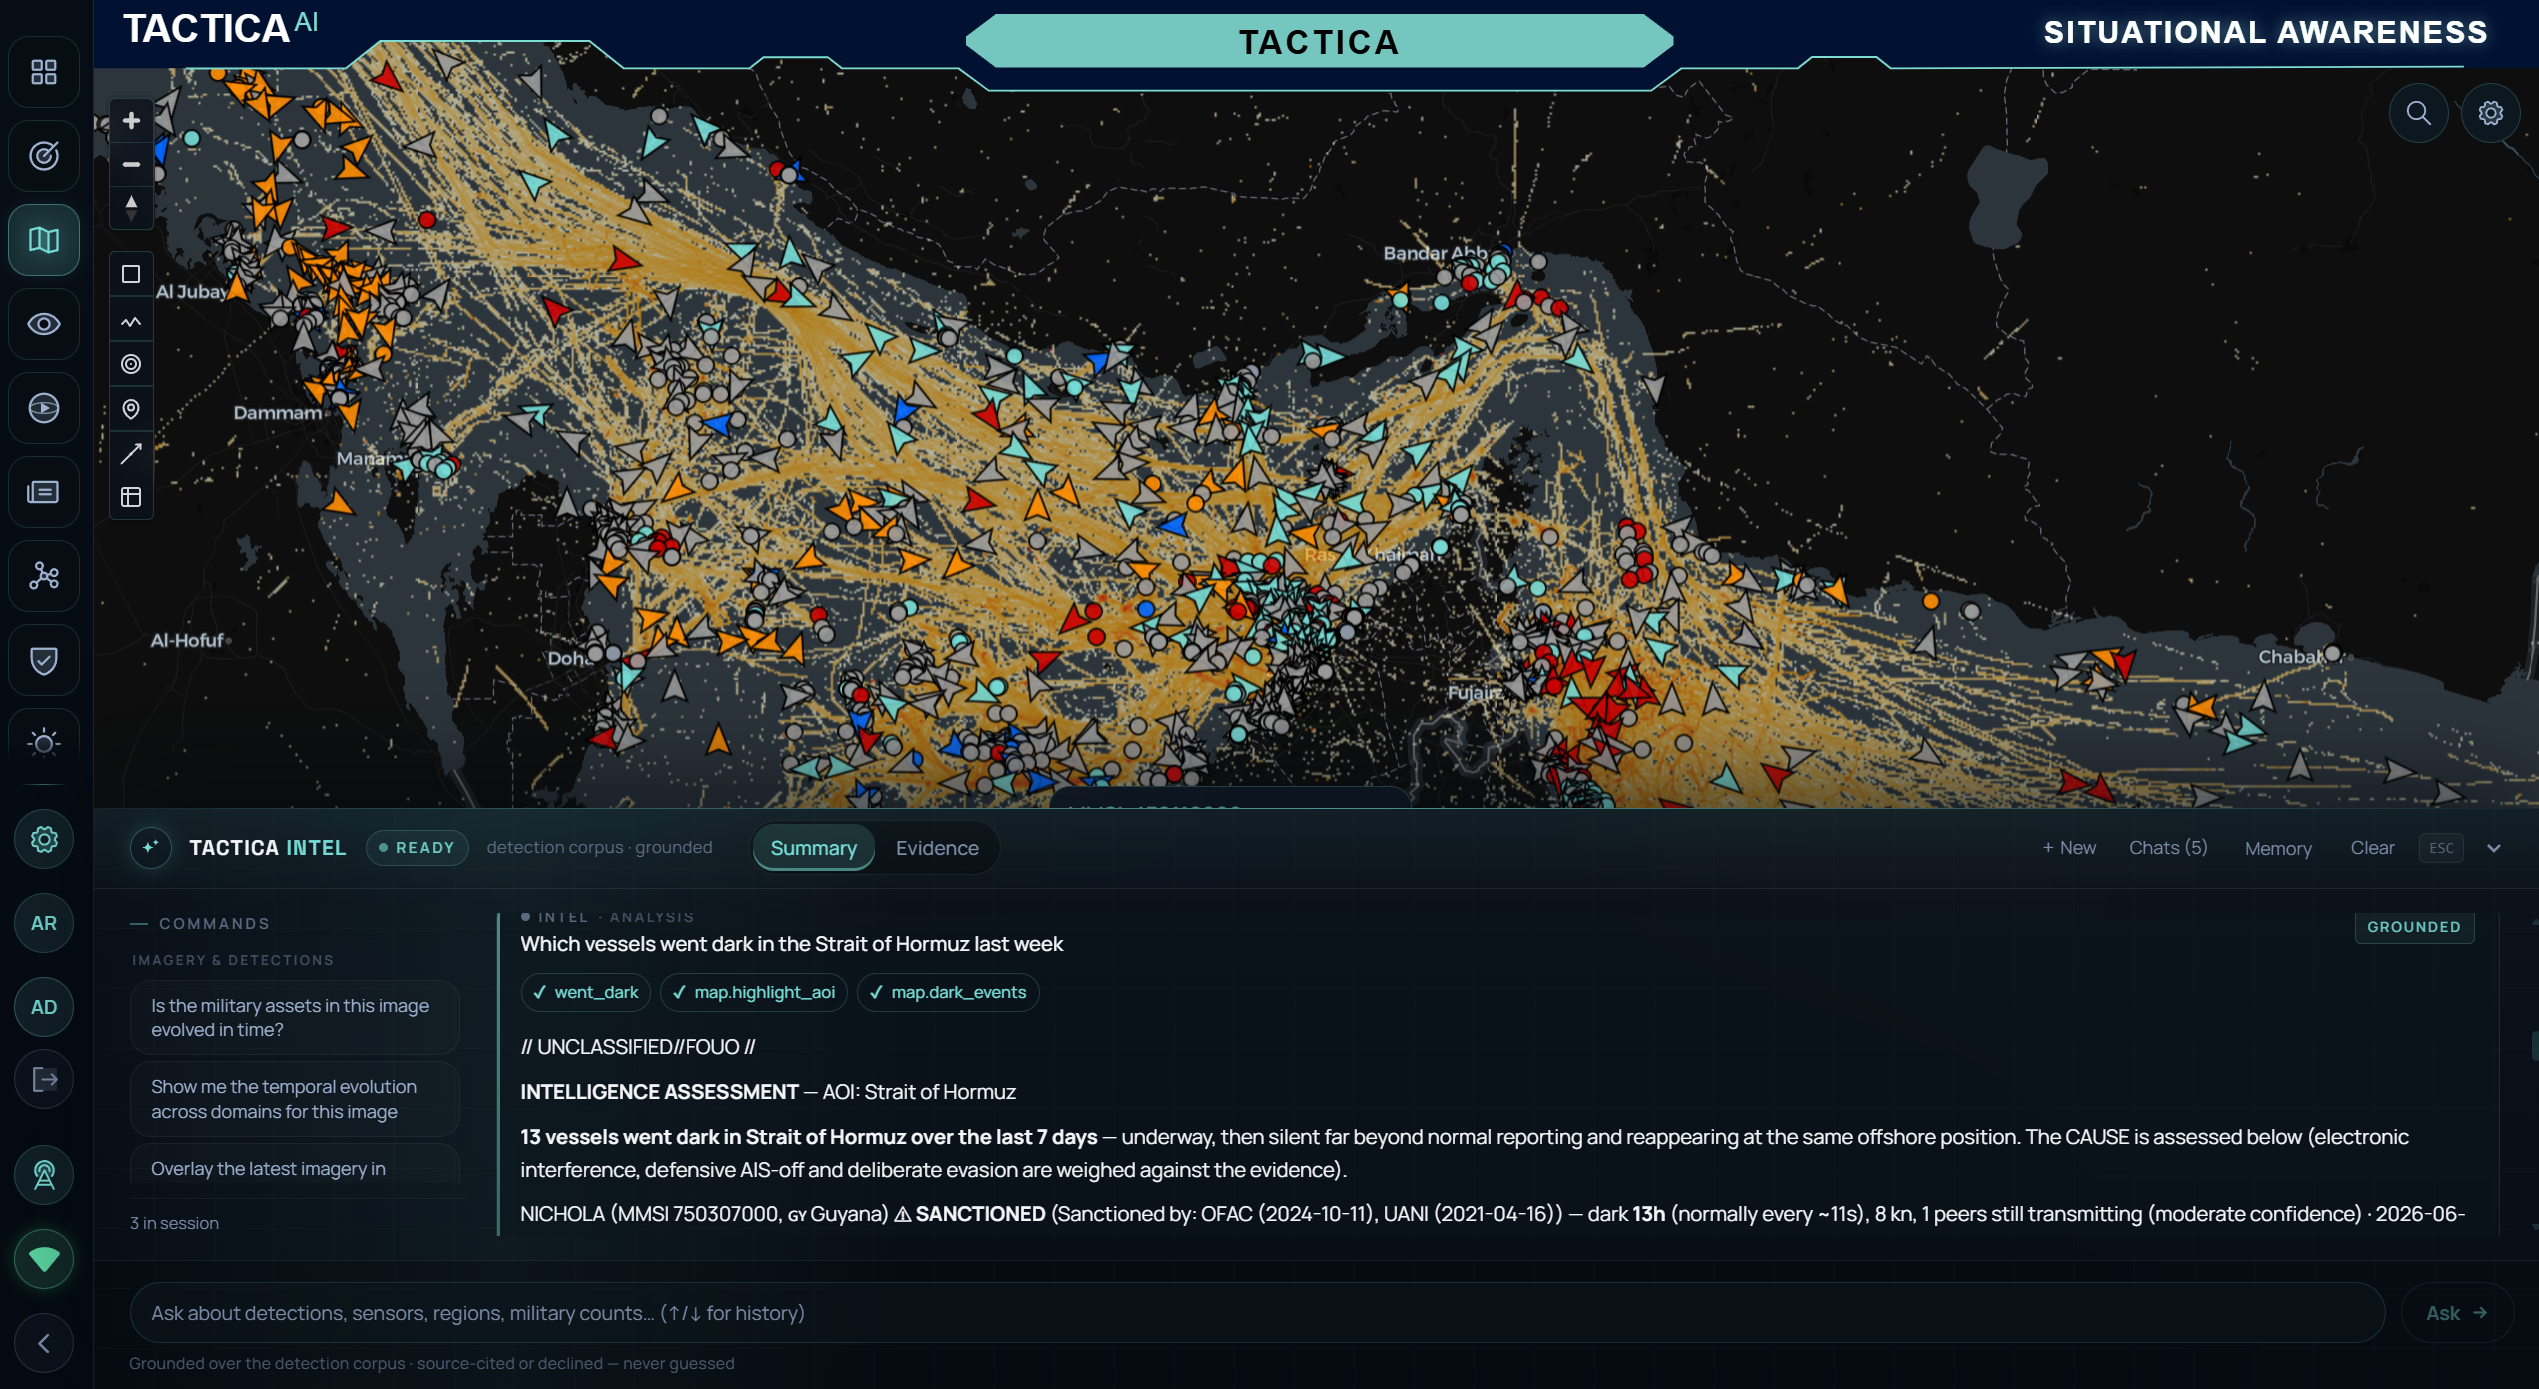Select the concentric circle range tool

[x=131, y=364]
